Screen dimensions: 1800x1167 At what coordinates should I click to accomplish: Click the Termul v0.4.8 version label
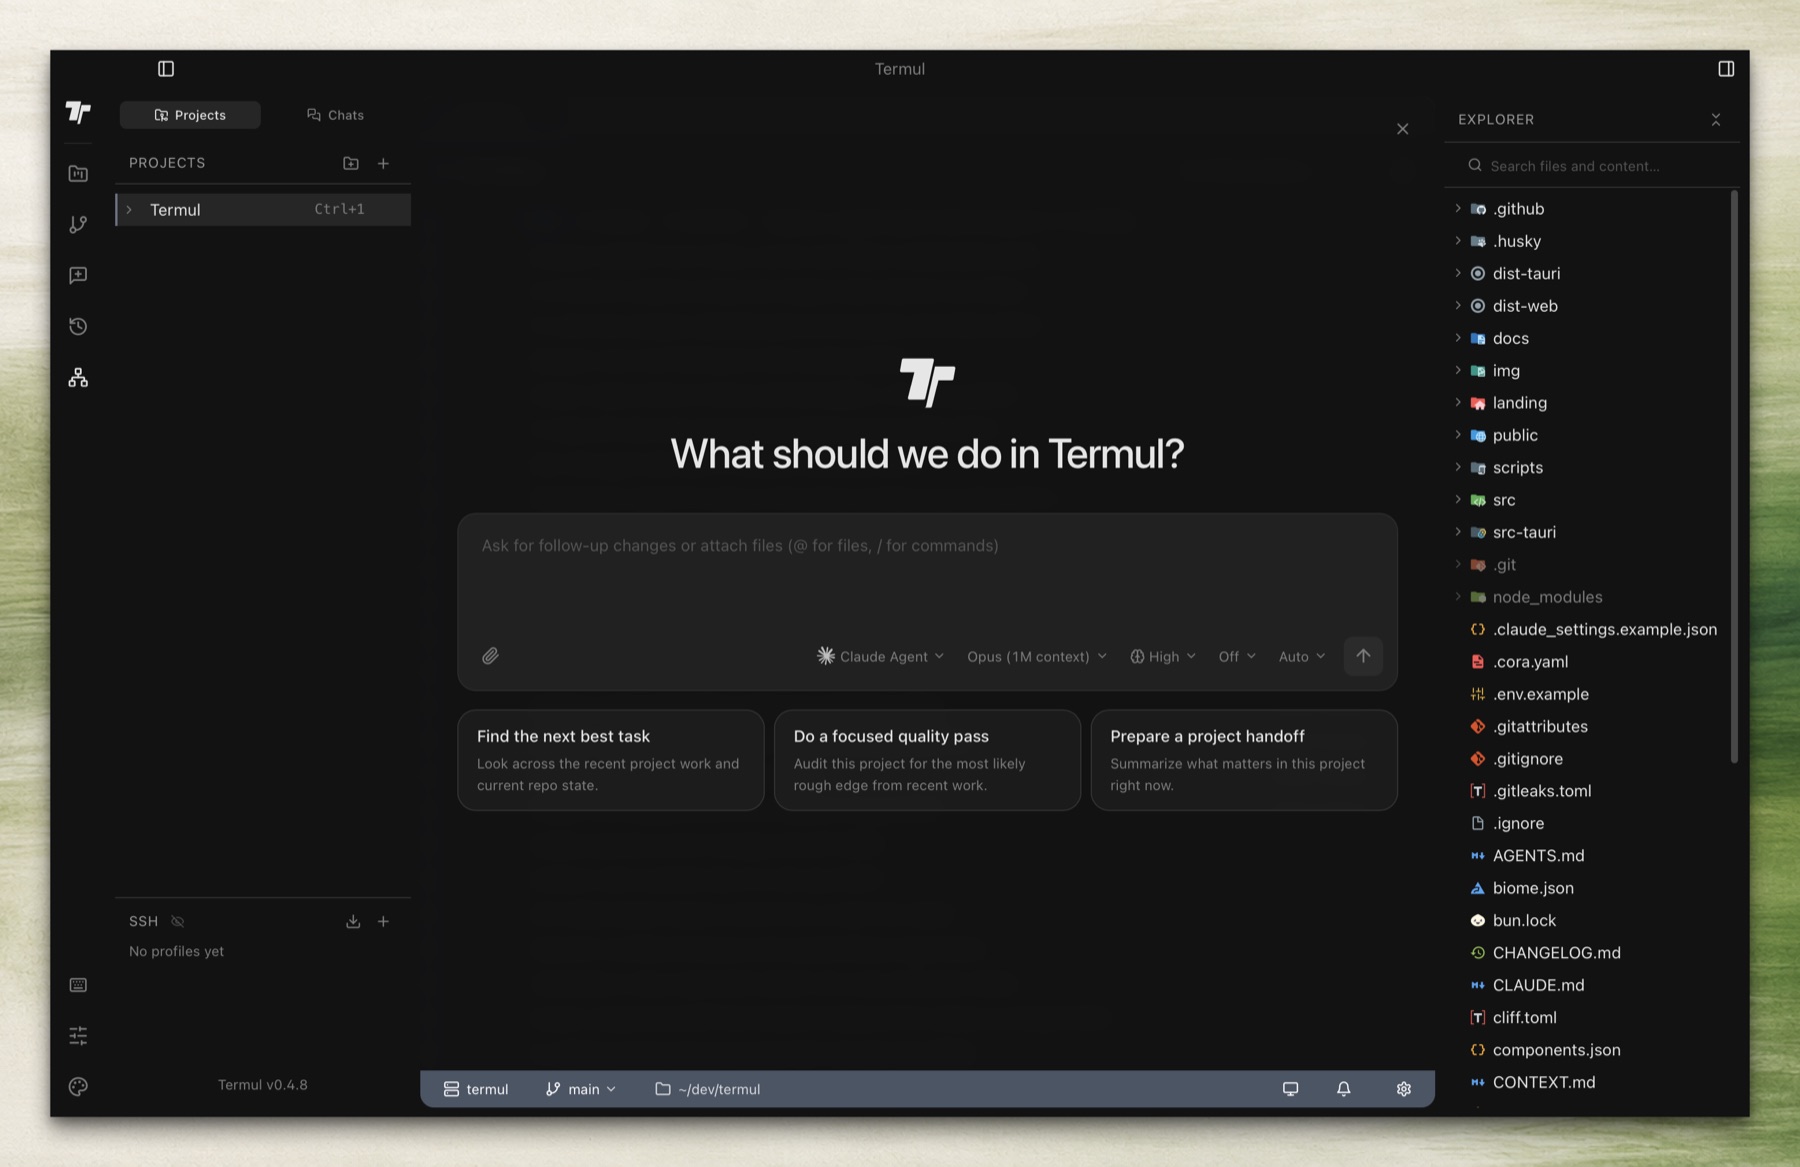(263, 1085)
